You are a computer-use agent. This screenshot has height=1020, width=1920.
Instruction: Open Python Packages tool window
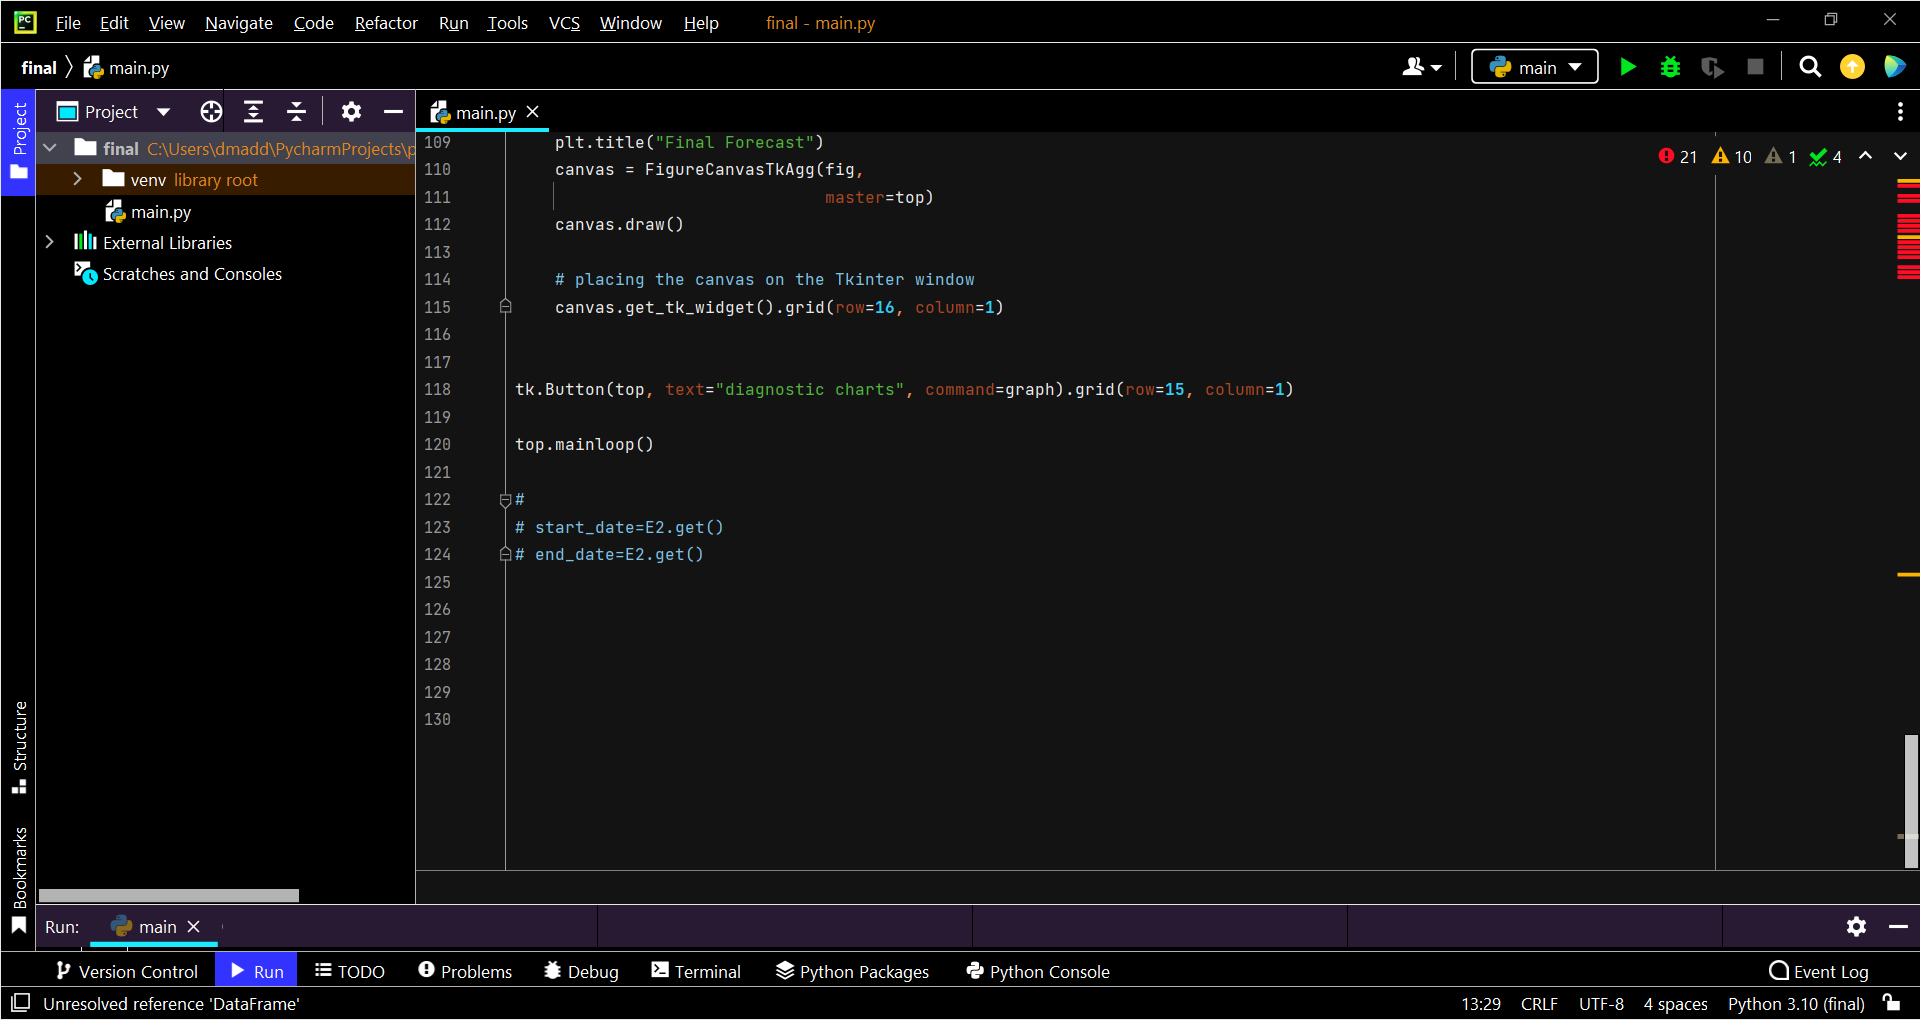click(853, 971)
